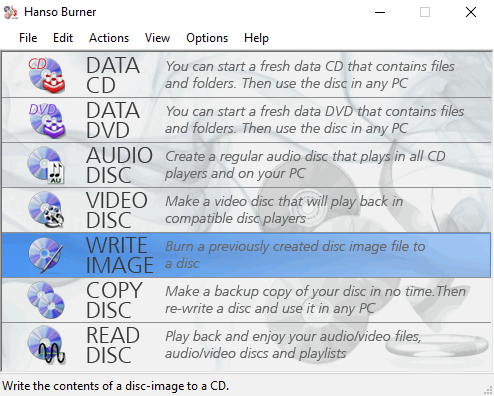
Task: Select the VIDEO DISC label
Action: [x=117, y=210]
